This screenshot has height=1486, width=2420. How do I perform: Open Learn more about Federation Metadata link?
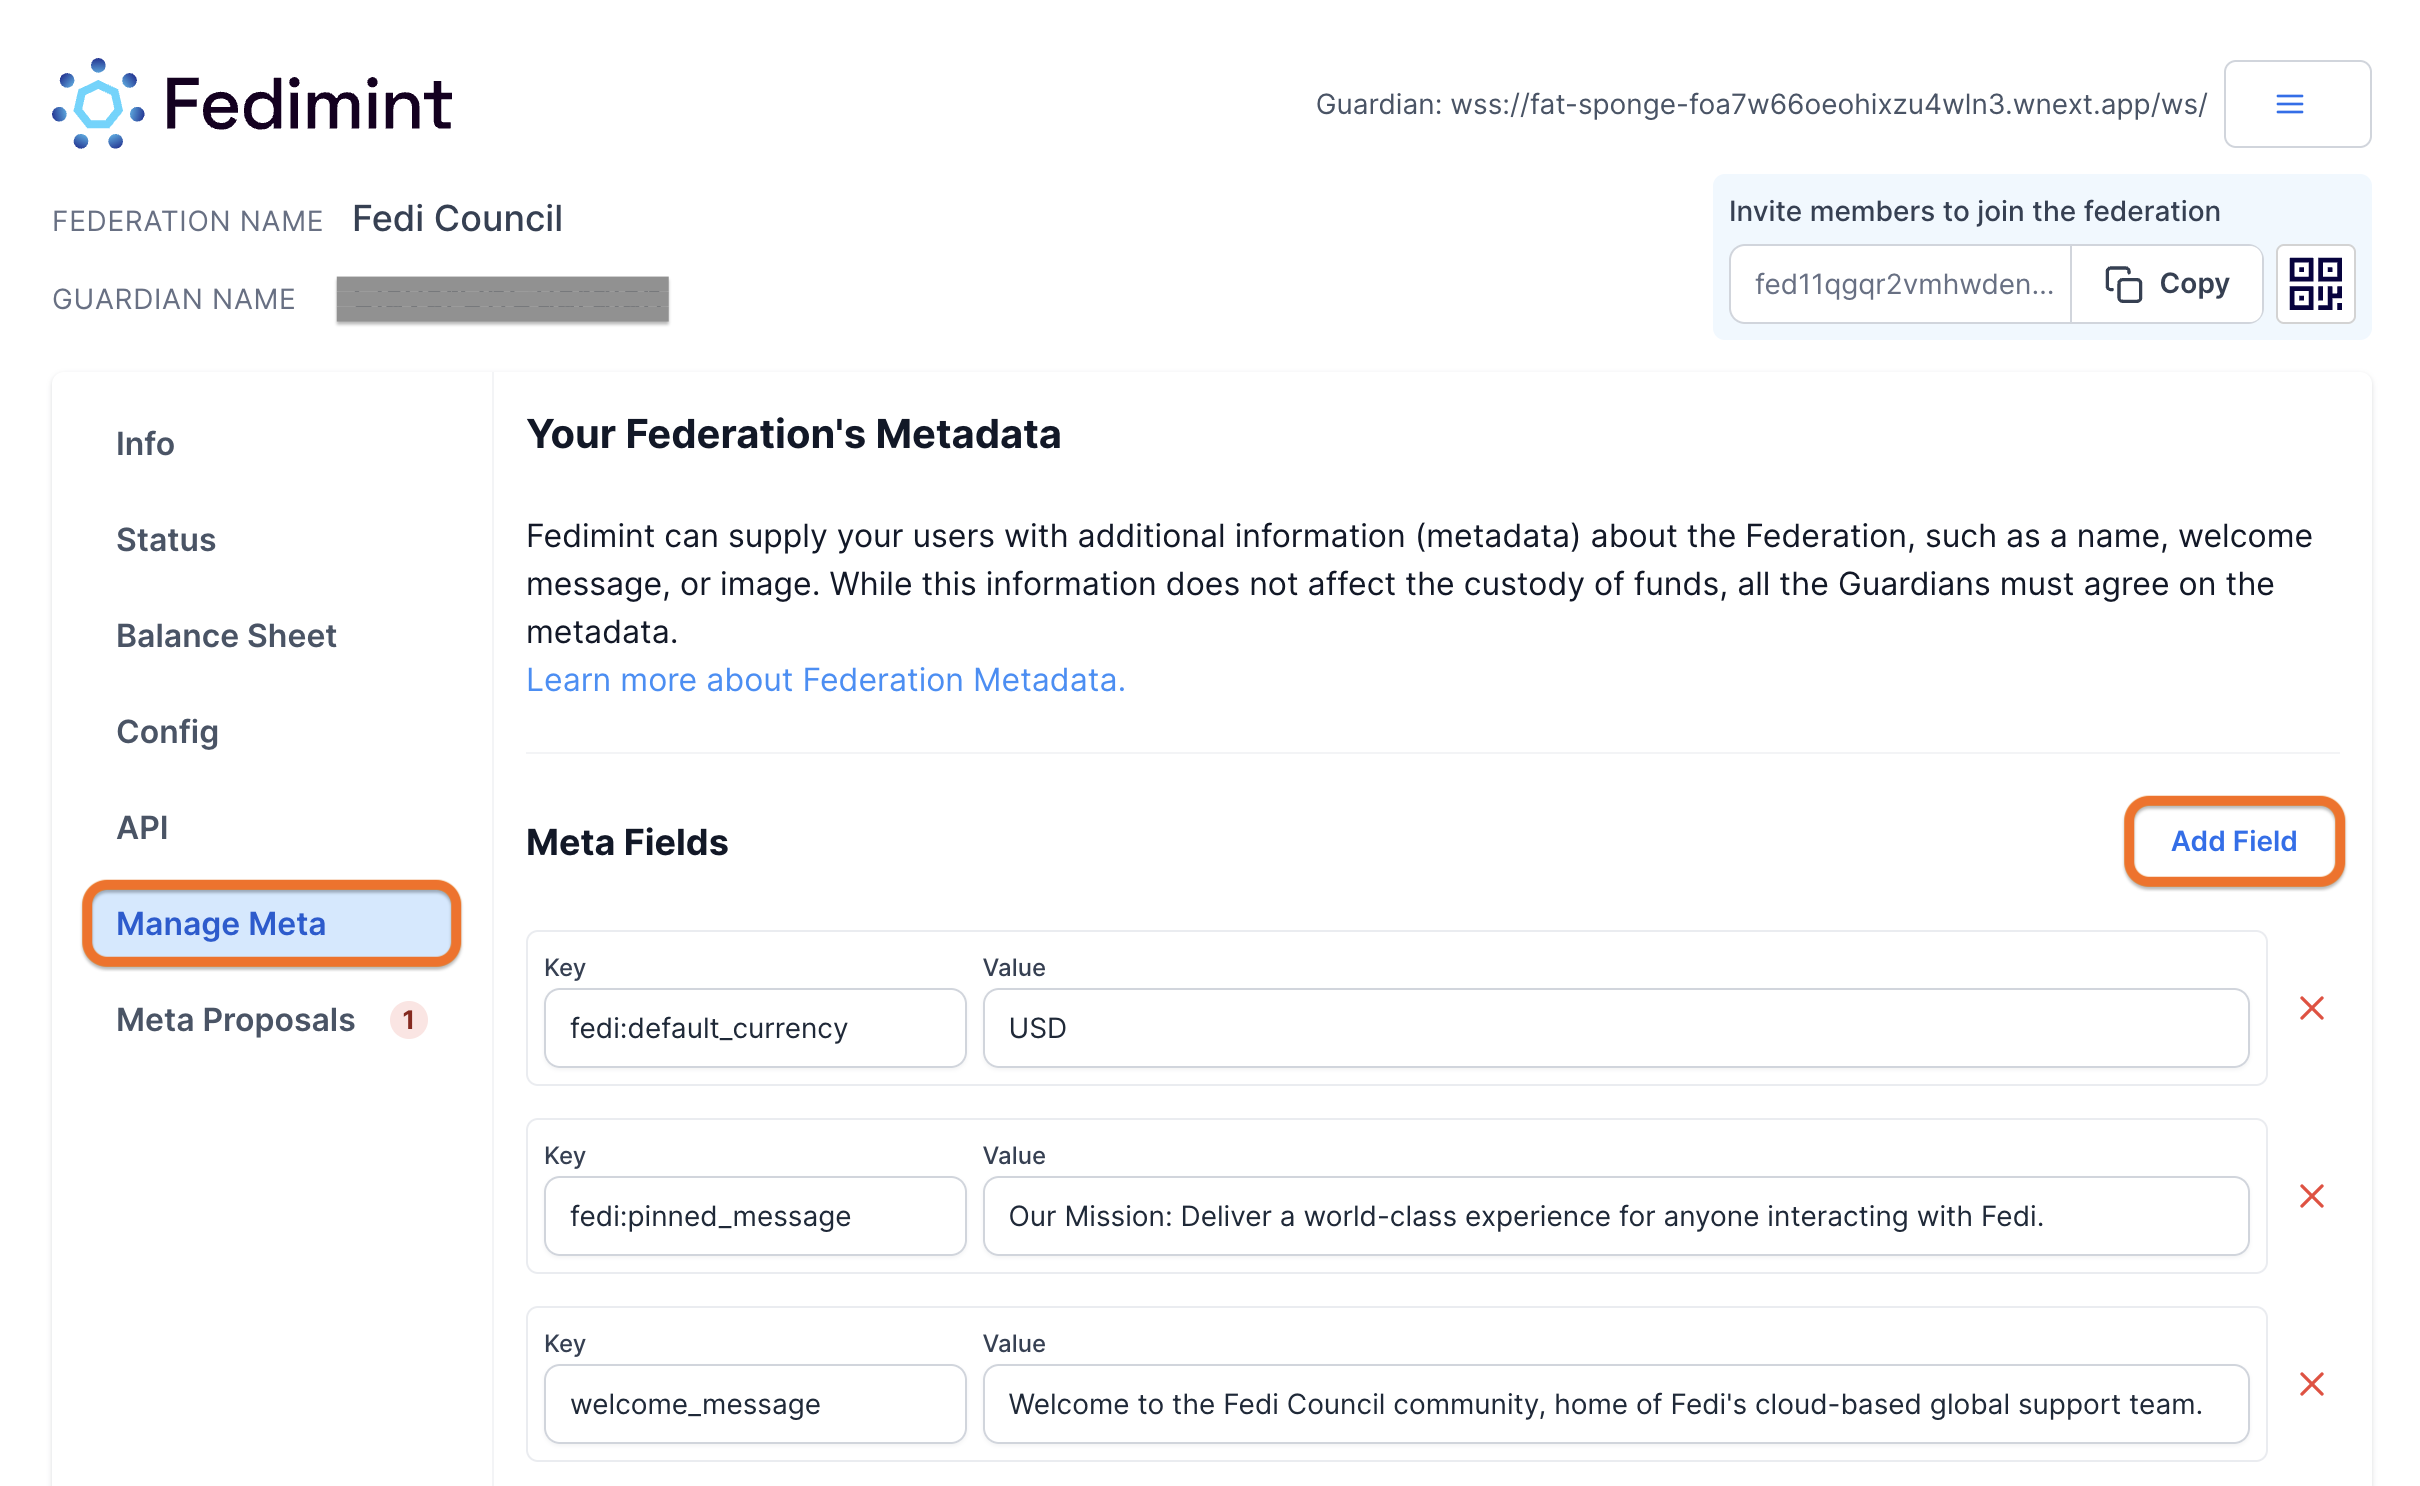pyautogui.click(x=825, y=680)
